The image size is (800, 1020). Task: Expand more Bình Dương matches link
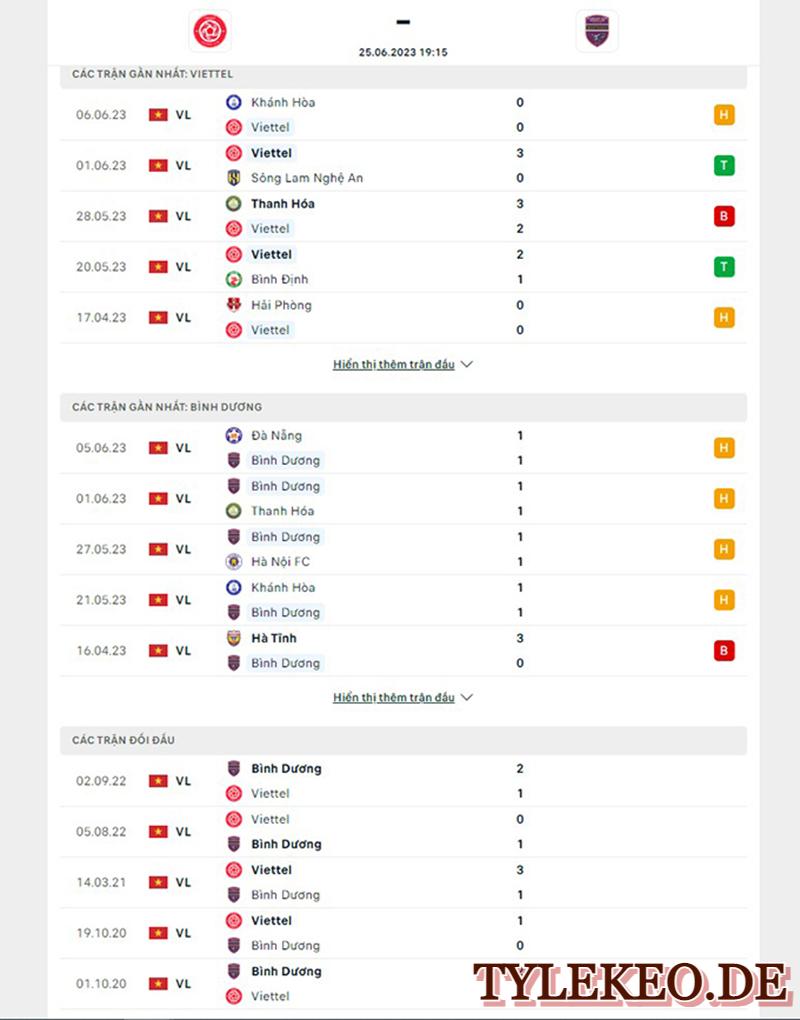[393, 697]
